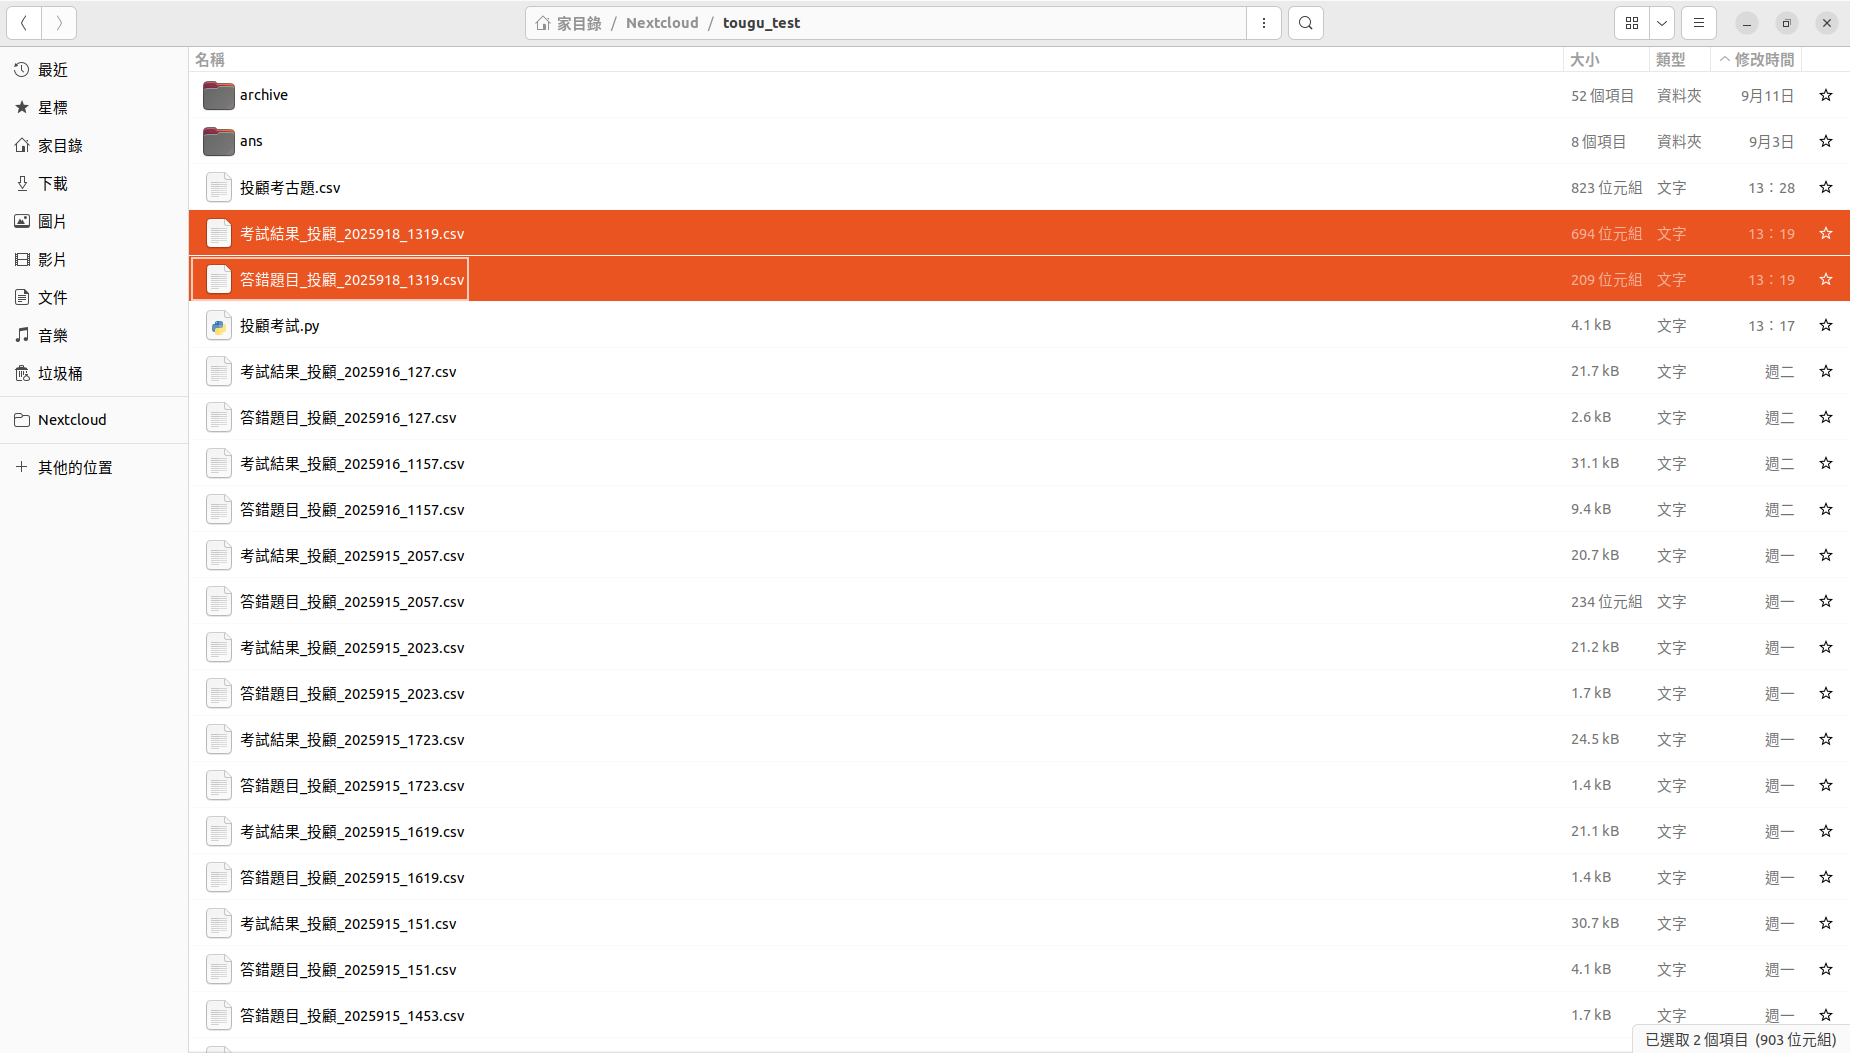
Task: Expand the view options dropdown arrow
Action: point(1661,23)
